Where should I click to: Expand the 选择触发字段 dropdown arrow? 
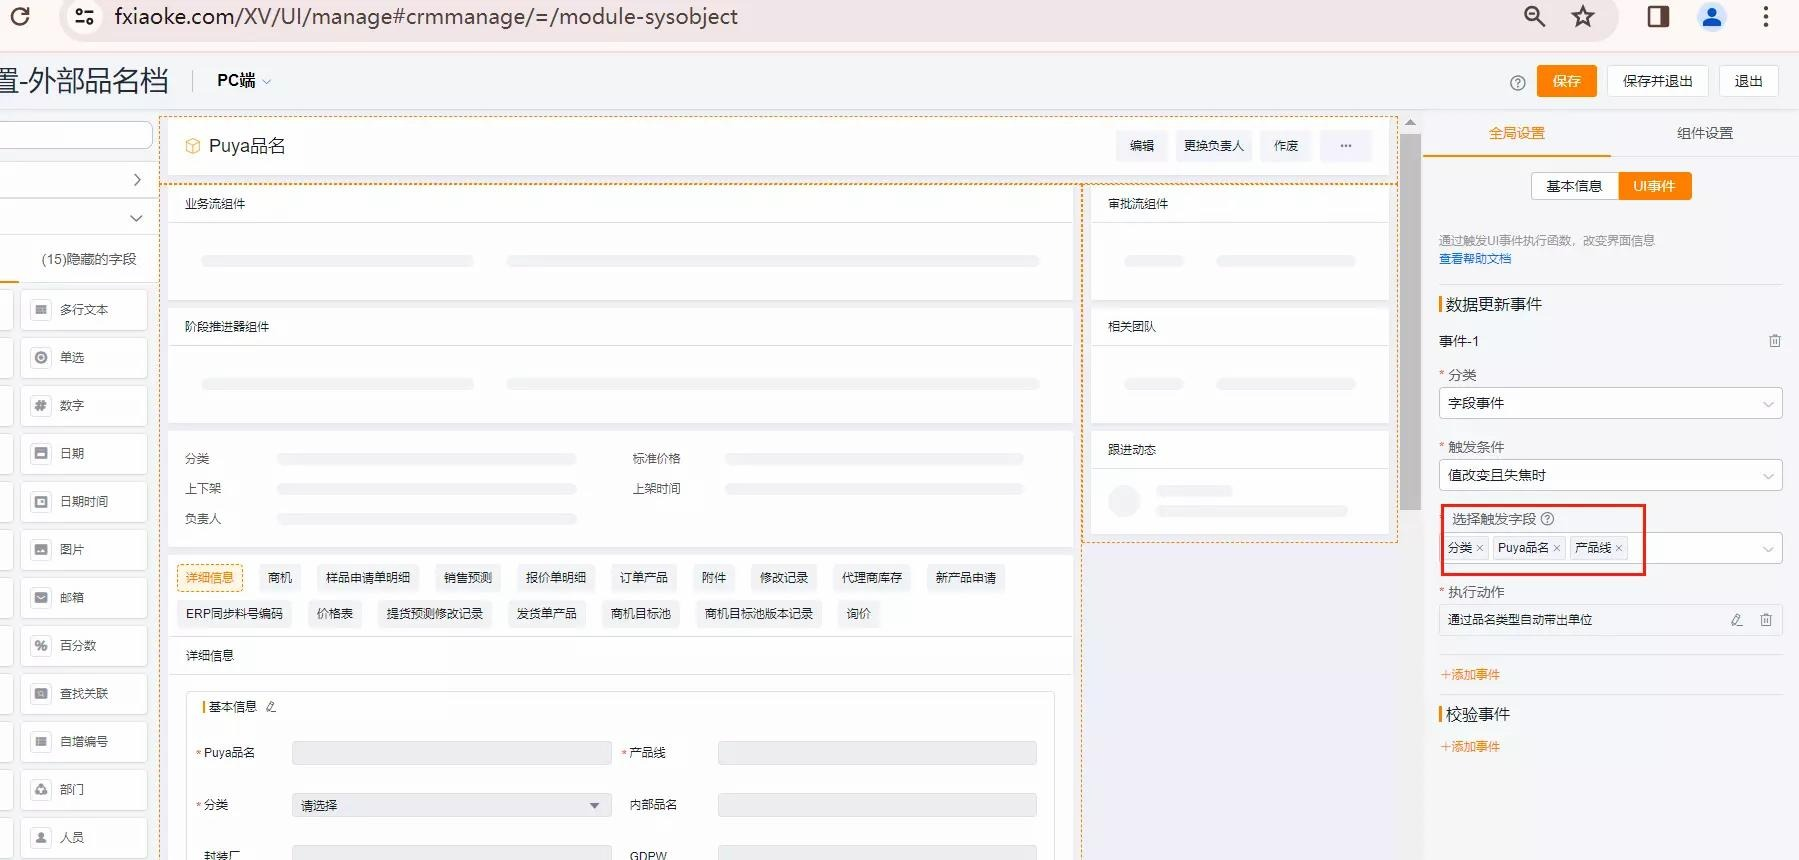[1767, 548]
